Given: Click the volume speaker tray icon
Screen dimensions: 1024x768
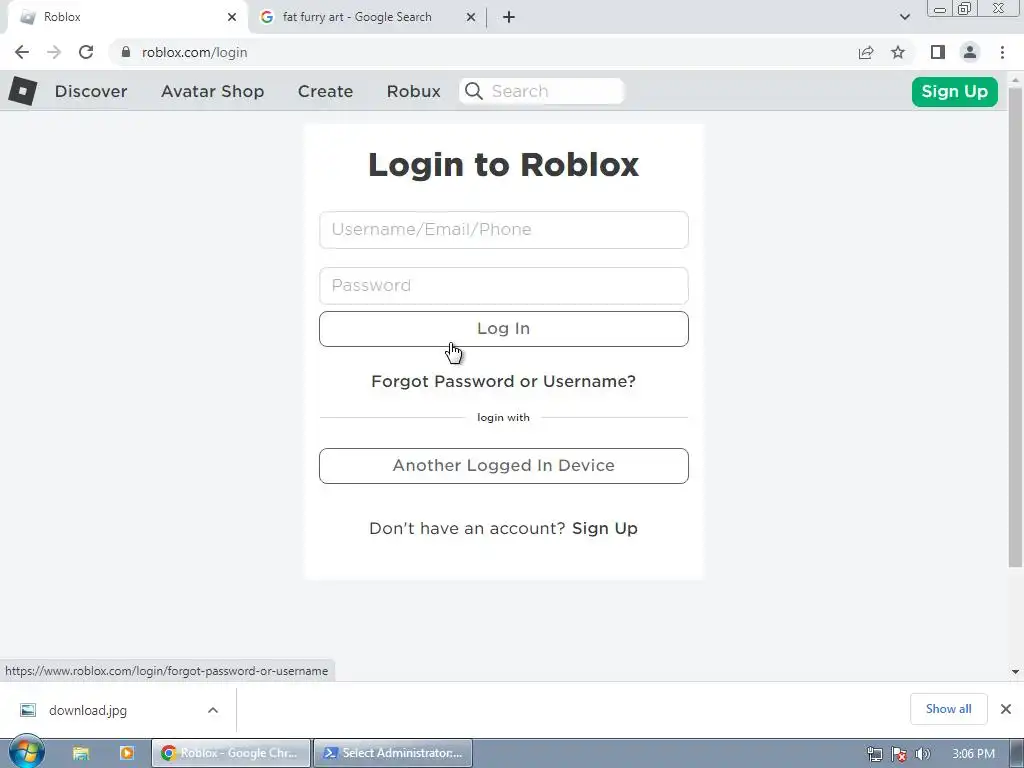Looking at the screenshot, I should (922, 754).
